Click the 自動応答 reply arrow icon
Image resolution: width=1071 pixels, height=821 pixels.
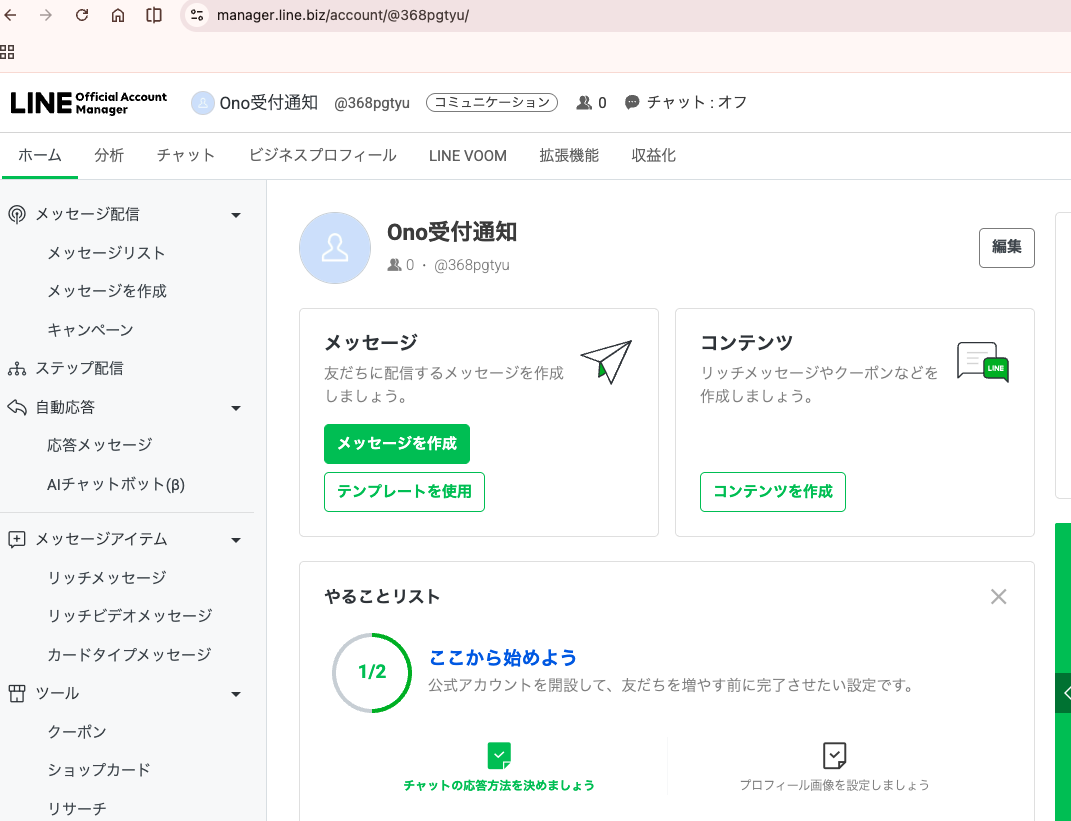(17, 407)
